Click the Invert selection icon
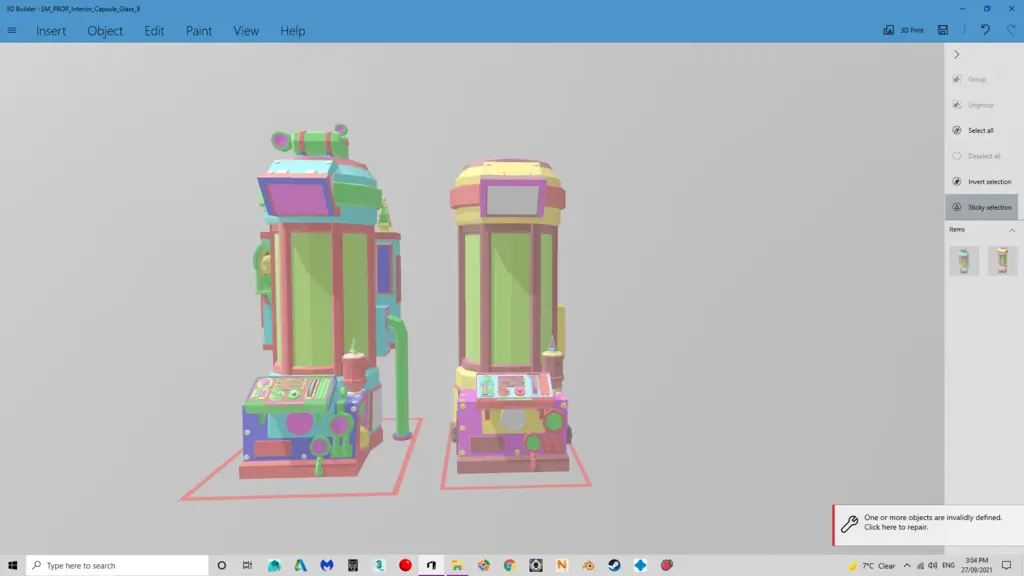The image size is (1024, 576). click(958, 181)
